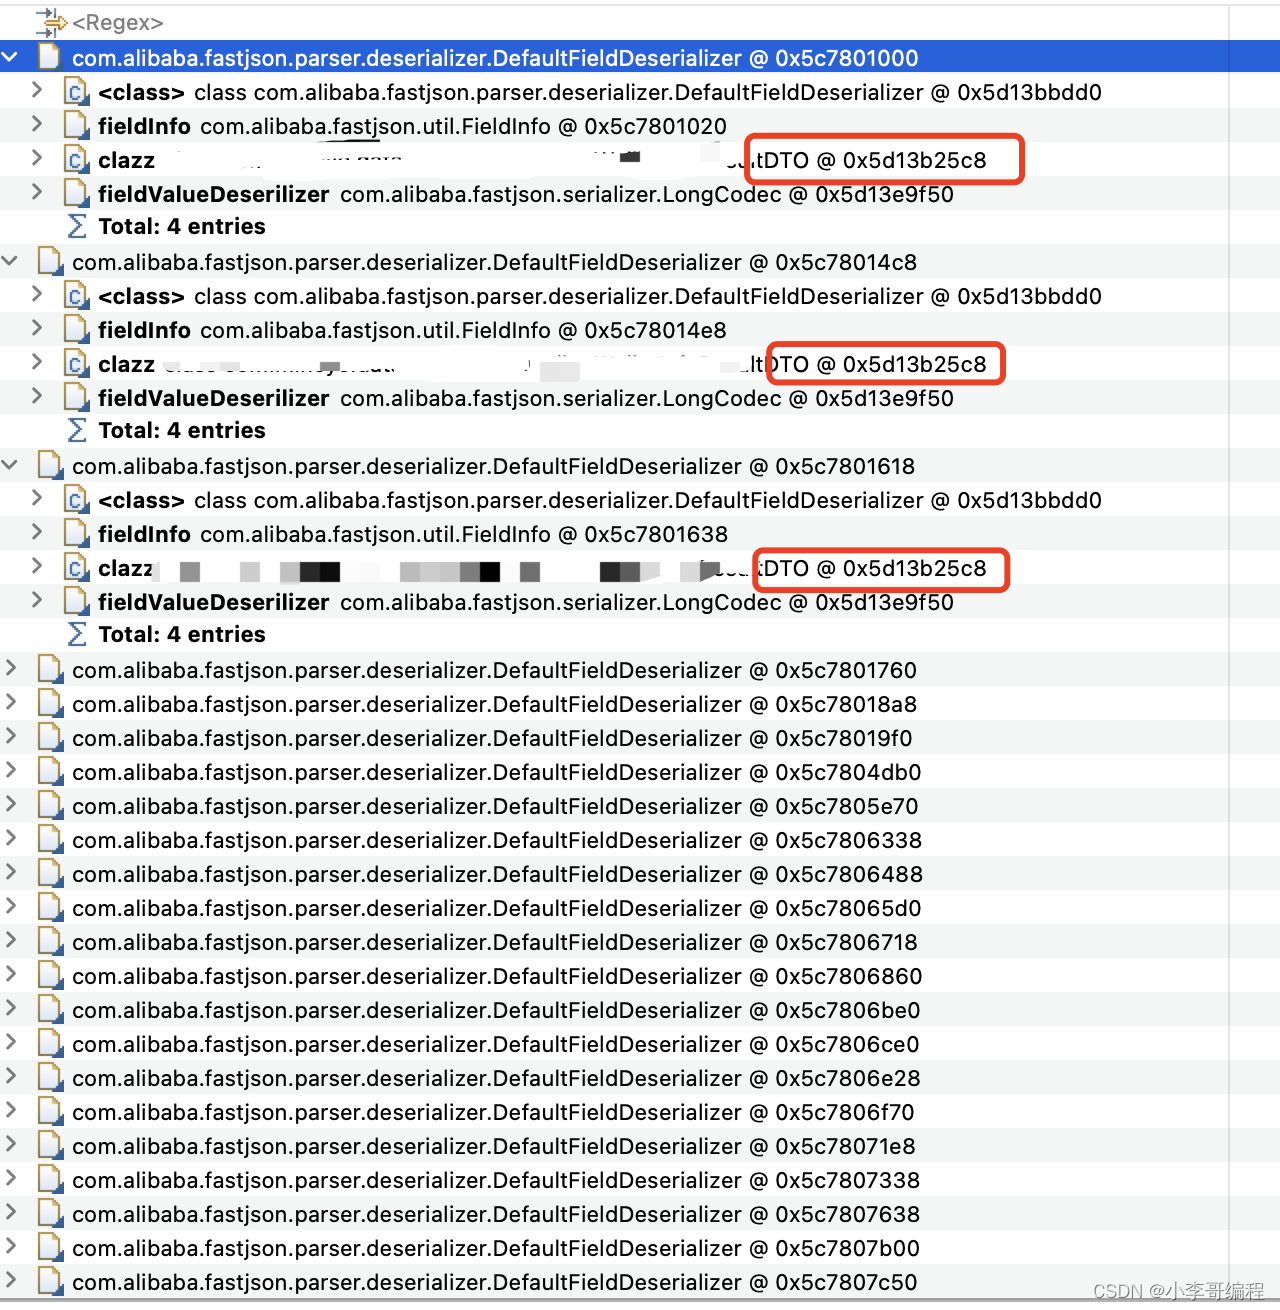Screen dimensions: 1280x1310
Task: Expand DefaultFieldDeserializer @ 0x5c7806338
Action: point(11,838)
